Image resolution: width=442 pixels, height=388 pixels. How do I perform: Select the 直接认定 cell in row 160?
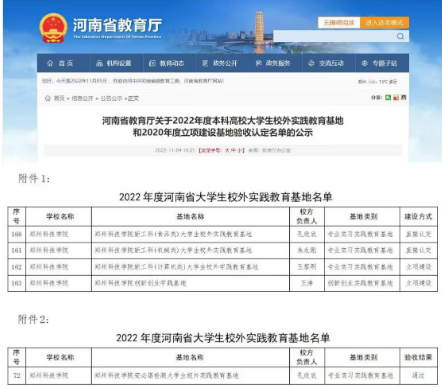(418, 234)
